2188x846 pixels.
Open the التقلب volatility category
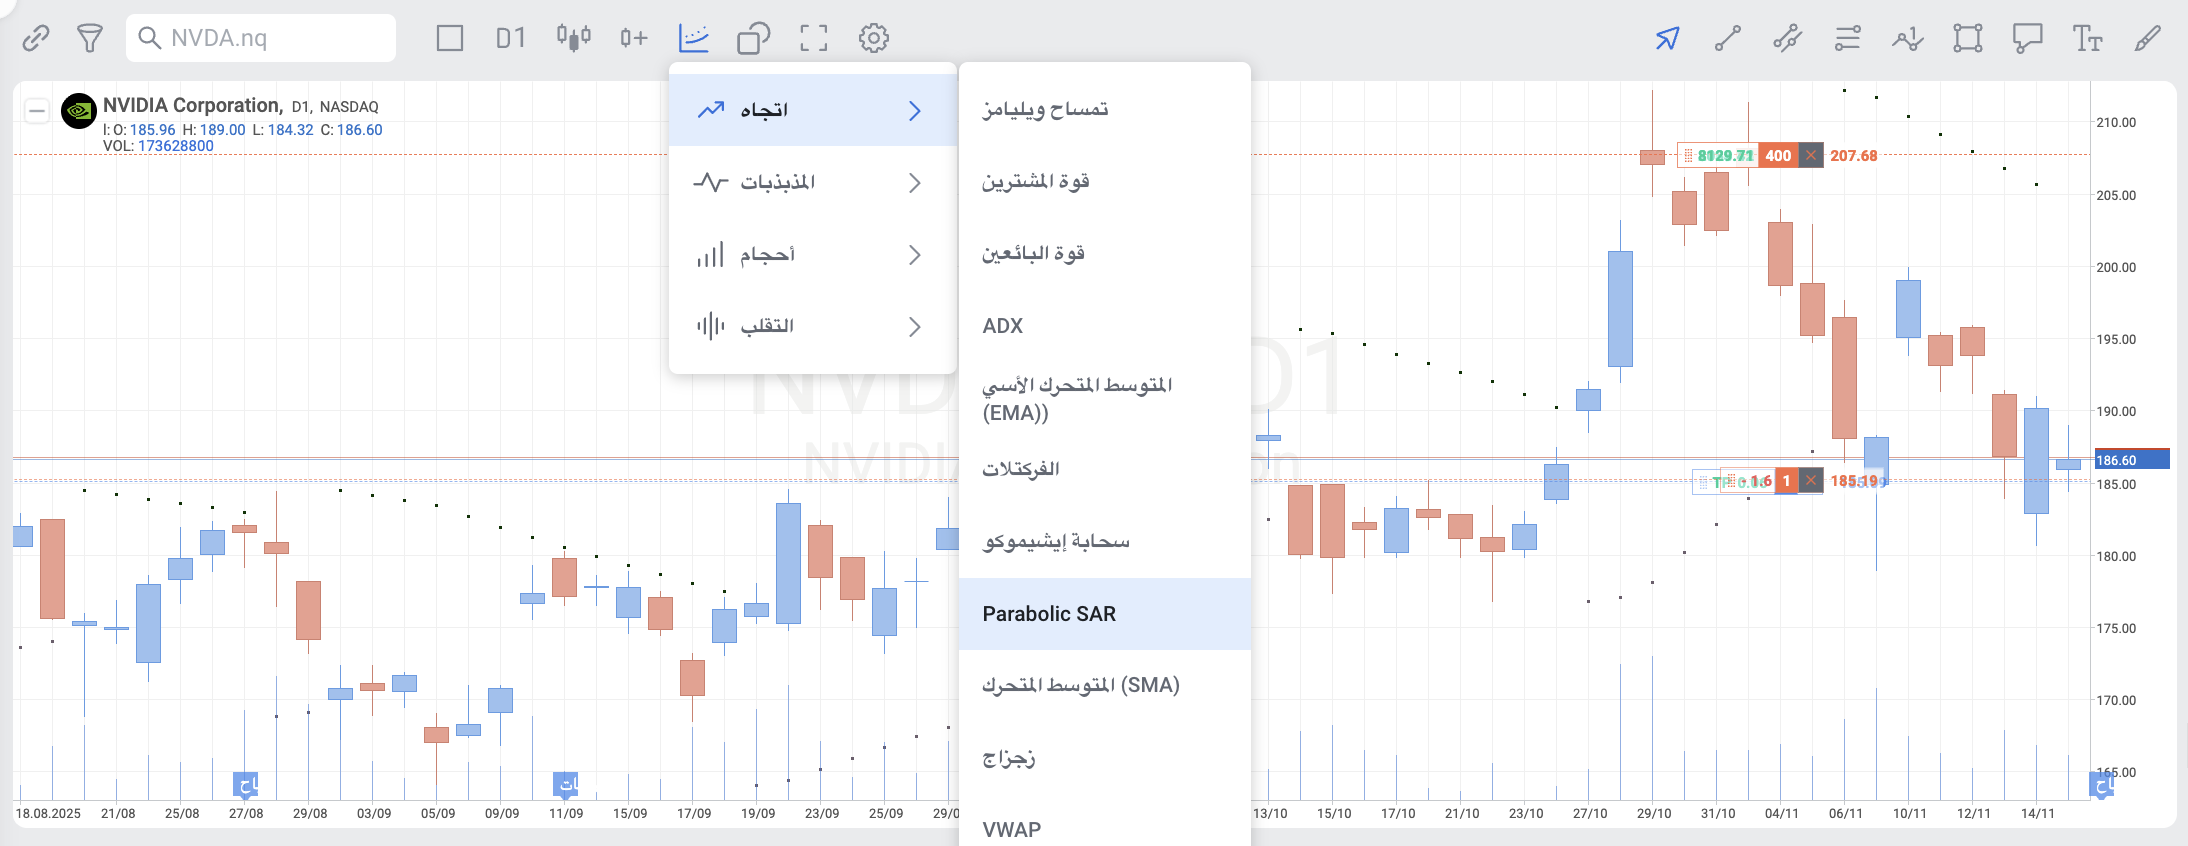tap(813, 326)
